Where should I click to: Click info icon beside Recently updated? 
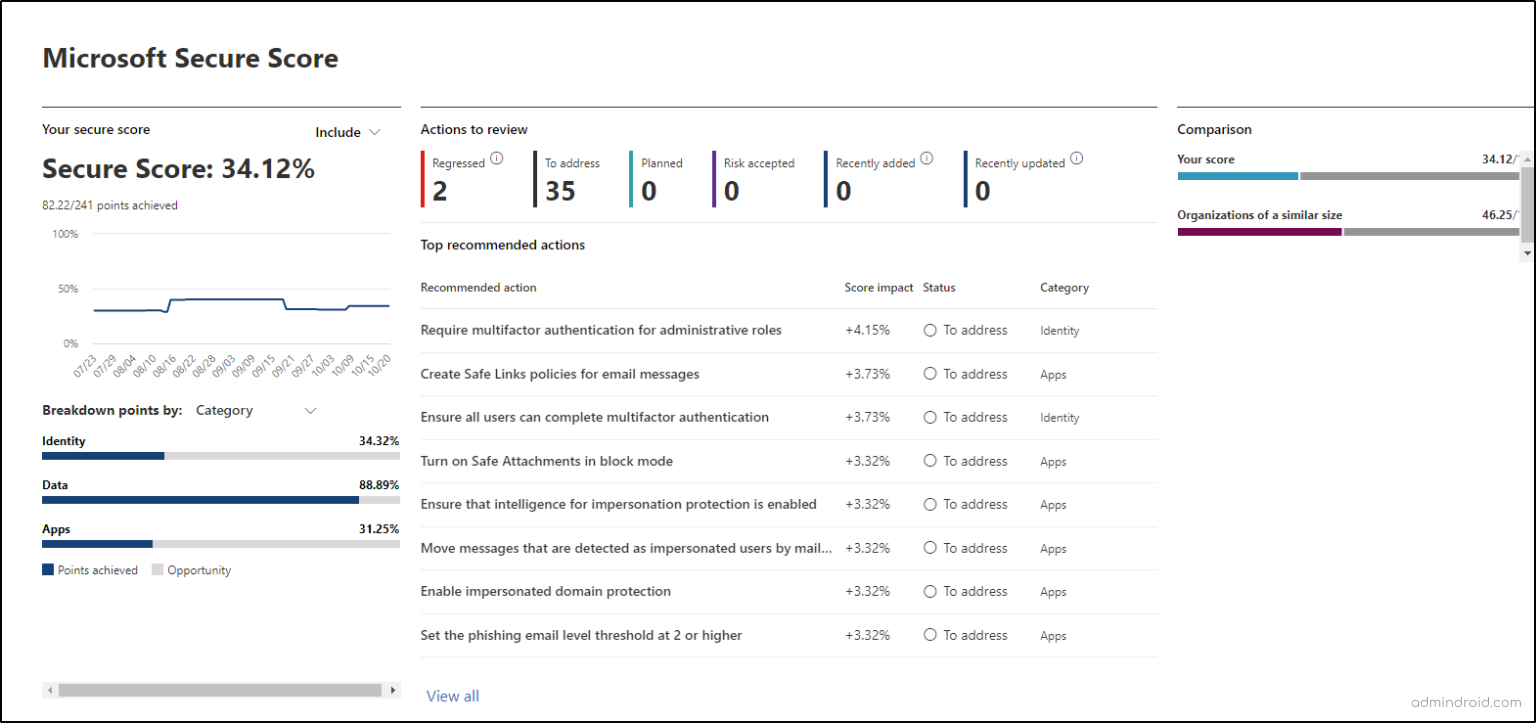click(1076, 159)
